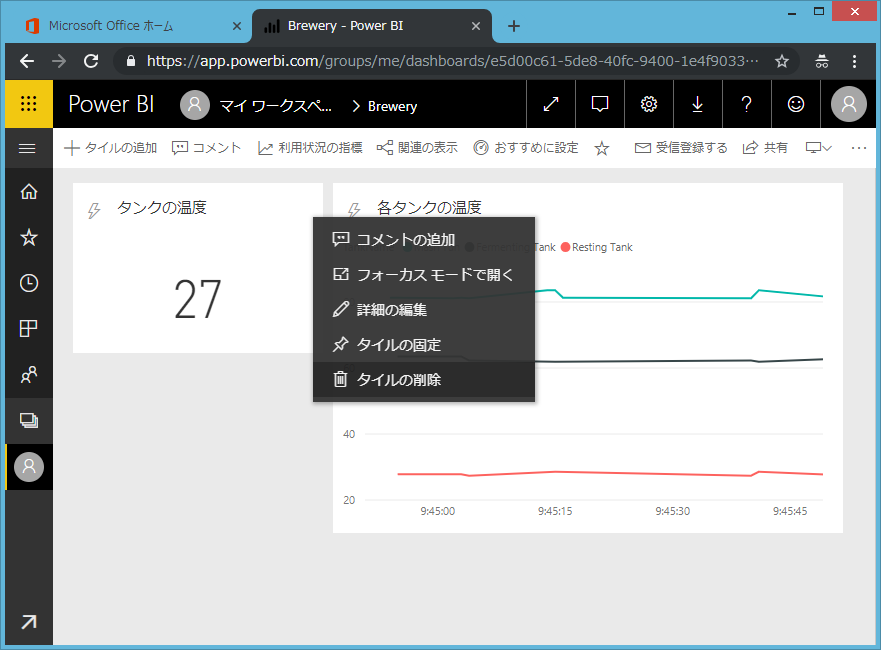The height and width of the screenshot is (650, 881).
Task: Click the Resting Tank legend label
Action: point(602,247)
